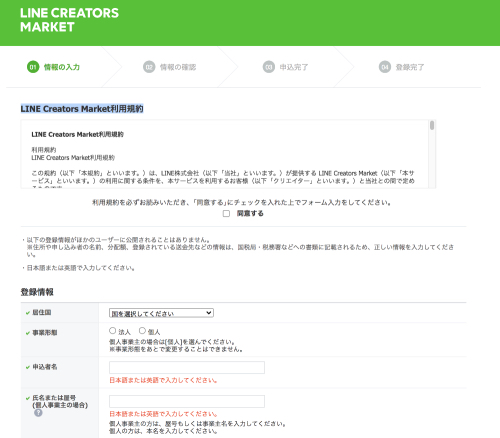Click the 申込者名 input field
The width and height of the screenshot is (500, 438).
(x=187, y=367)
